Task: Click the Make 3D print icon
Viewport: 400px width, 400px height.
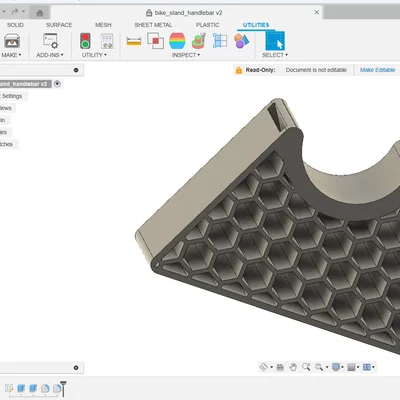Action: (x=12, y=41)
